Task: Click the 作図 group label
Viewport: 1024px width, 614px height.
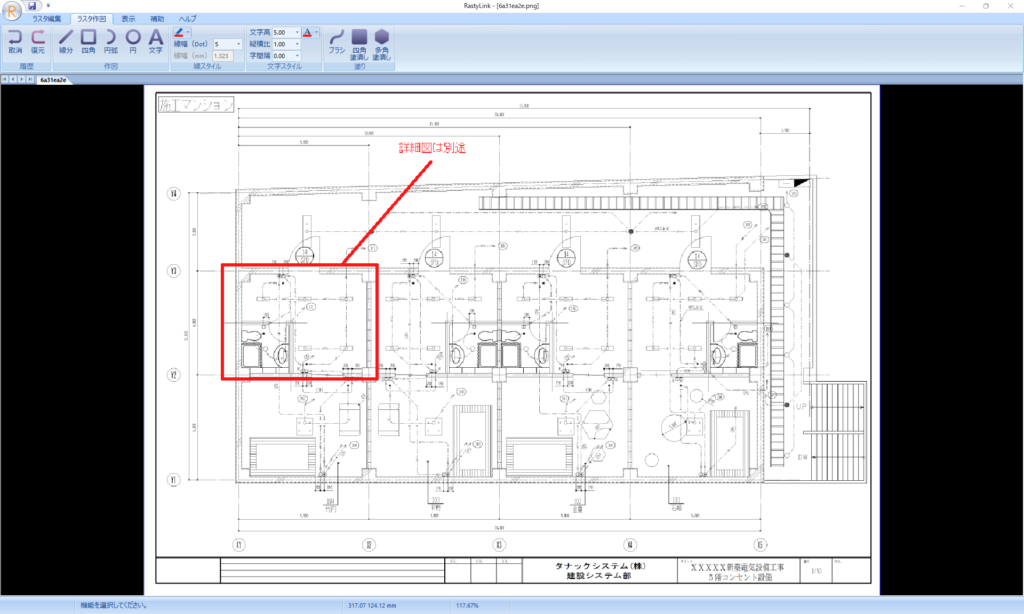Action: 110,67
